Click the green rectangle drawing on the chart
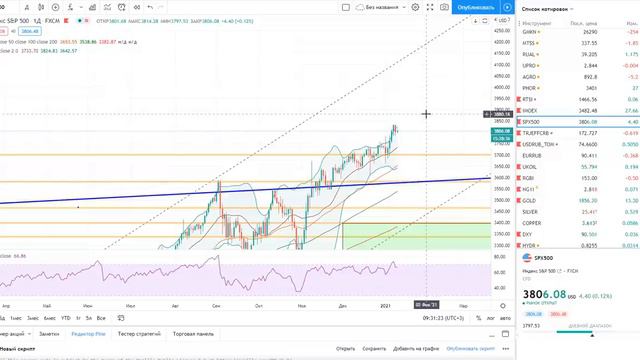 point(416,236)
